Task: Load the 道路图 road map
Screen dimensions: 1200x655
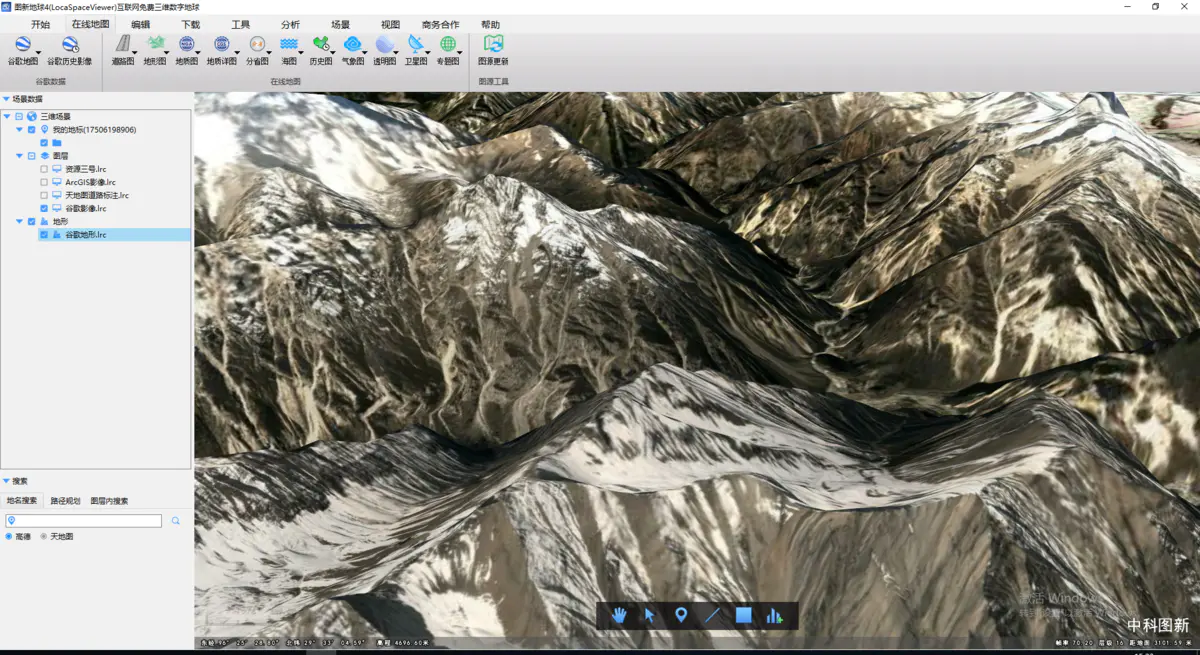Action: [123, 50]
